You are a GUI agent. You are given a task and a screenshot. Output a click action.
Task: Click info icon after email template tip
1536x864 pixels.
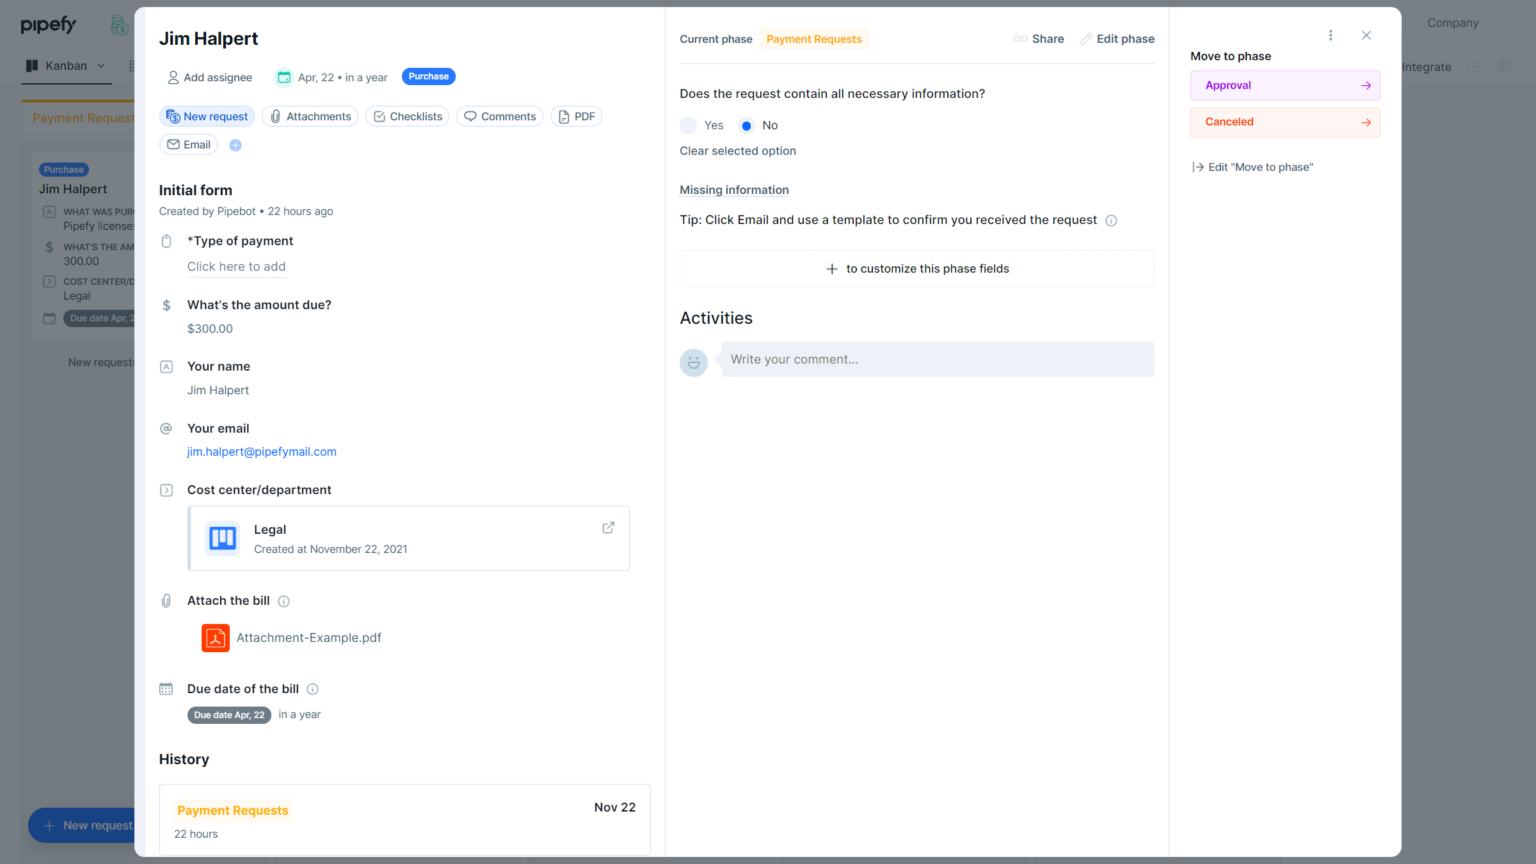1111,220
